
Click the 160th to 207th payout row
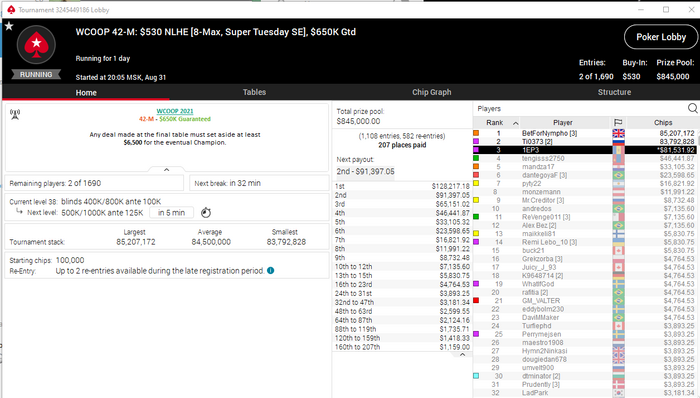[402, 347]
